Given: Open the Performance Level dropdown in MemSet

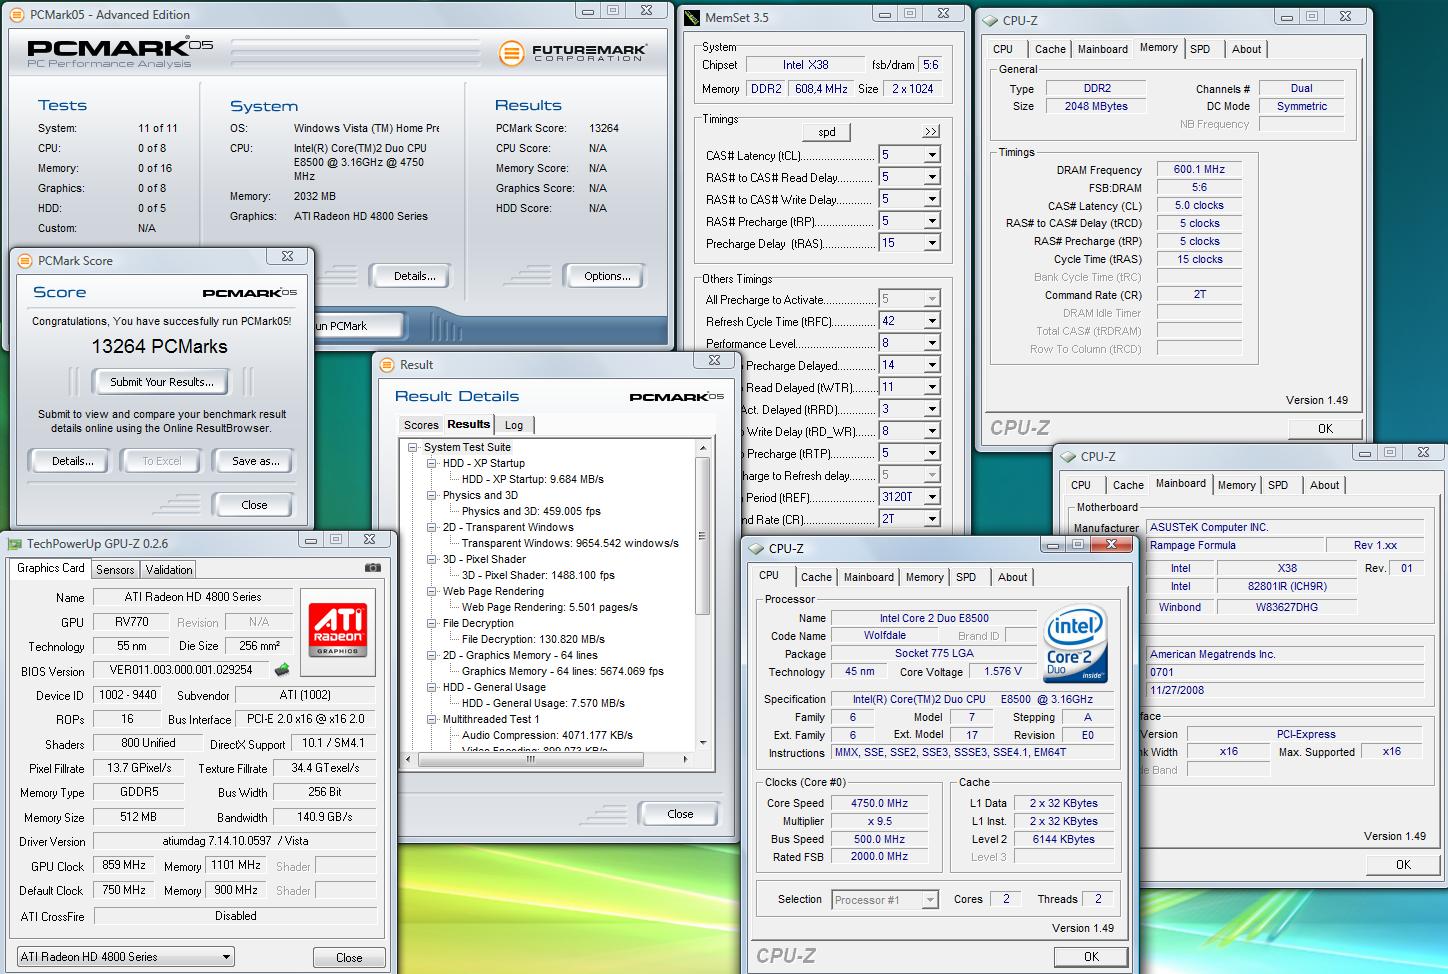Looking at the screenshot, I should (931, 343).
